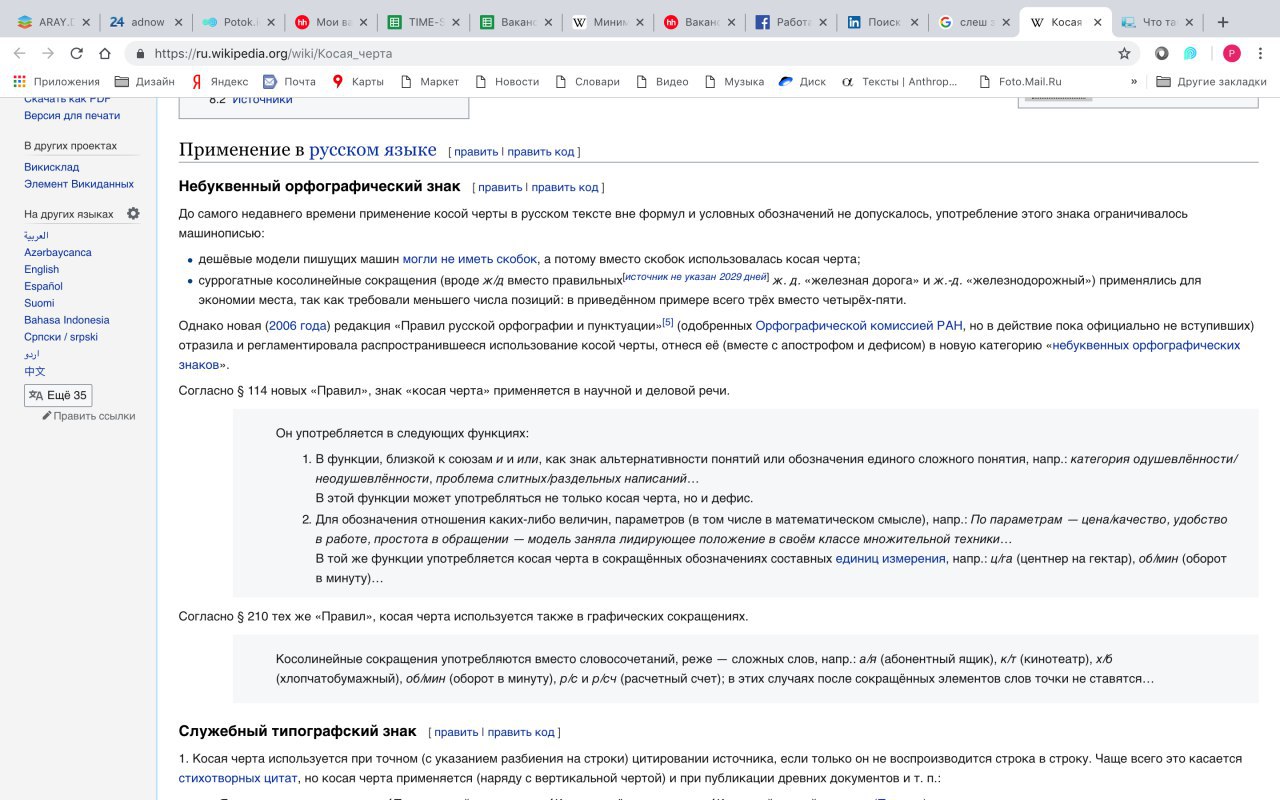Open the Дизайн bookmarks folder
This screenshot has width=1280, height=800.
point(145,81)
